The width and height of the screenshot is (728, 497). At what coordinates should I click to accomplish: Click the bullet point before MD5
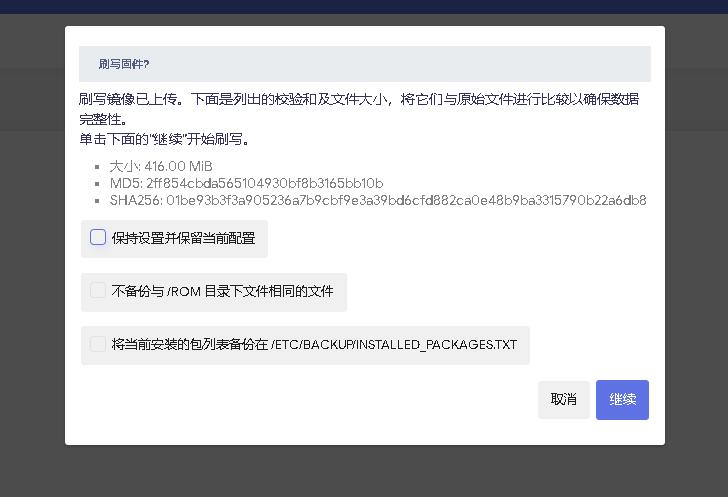(x=97, y=184)
